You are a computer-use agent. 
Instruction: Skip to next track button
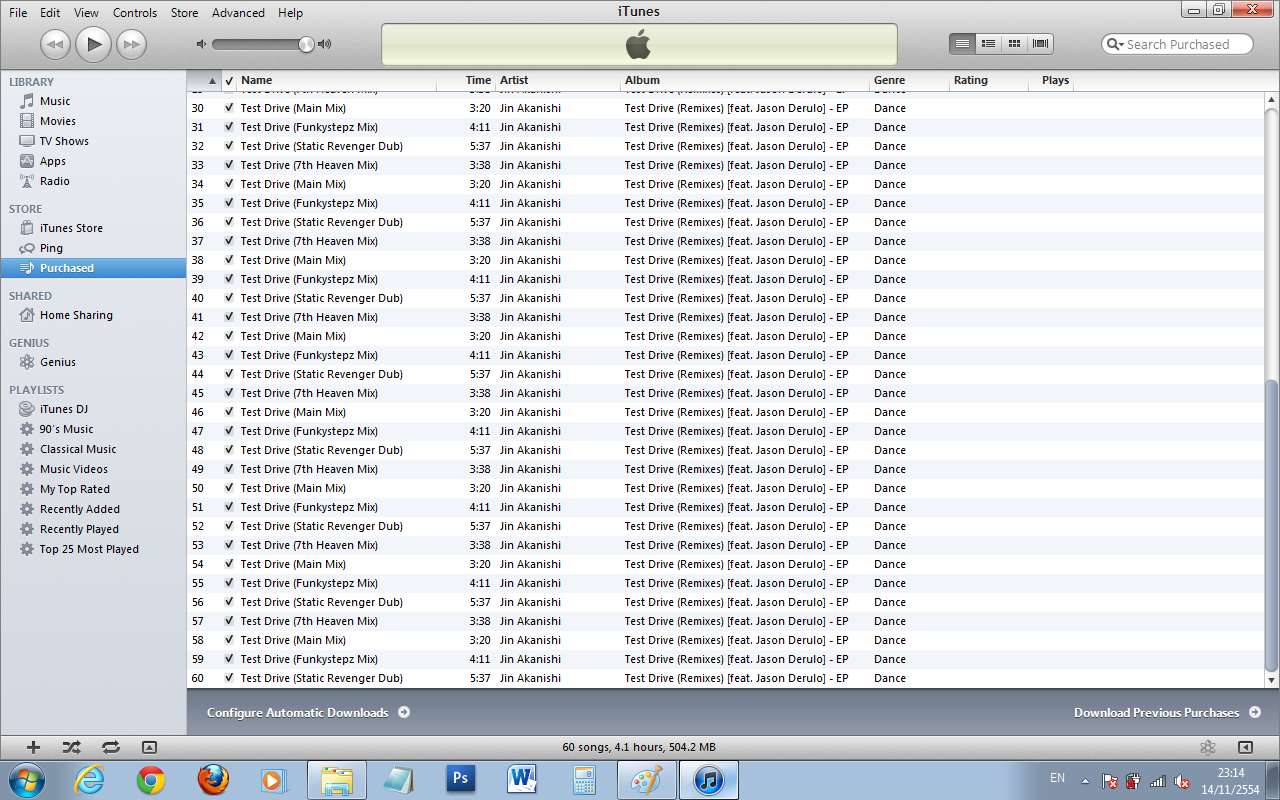[132, 44]
